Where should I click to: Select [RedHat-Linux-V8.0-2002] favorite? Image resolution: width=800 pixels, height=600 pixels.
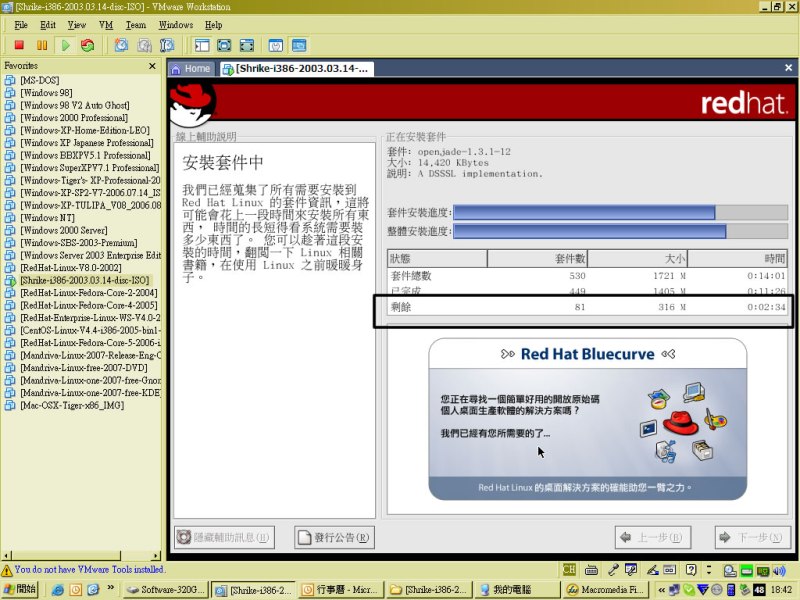tap(70, 268)
